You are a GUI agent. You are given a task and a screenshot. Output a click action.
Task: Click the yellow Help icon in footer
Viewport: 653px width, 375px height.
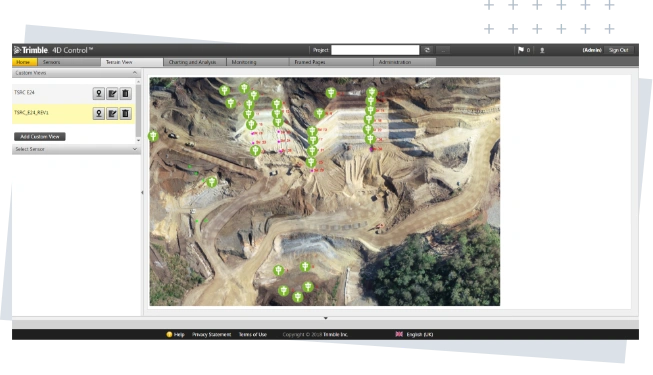tap(169, 334)
